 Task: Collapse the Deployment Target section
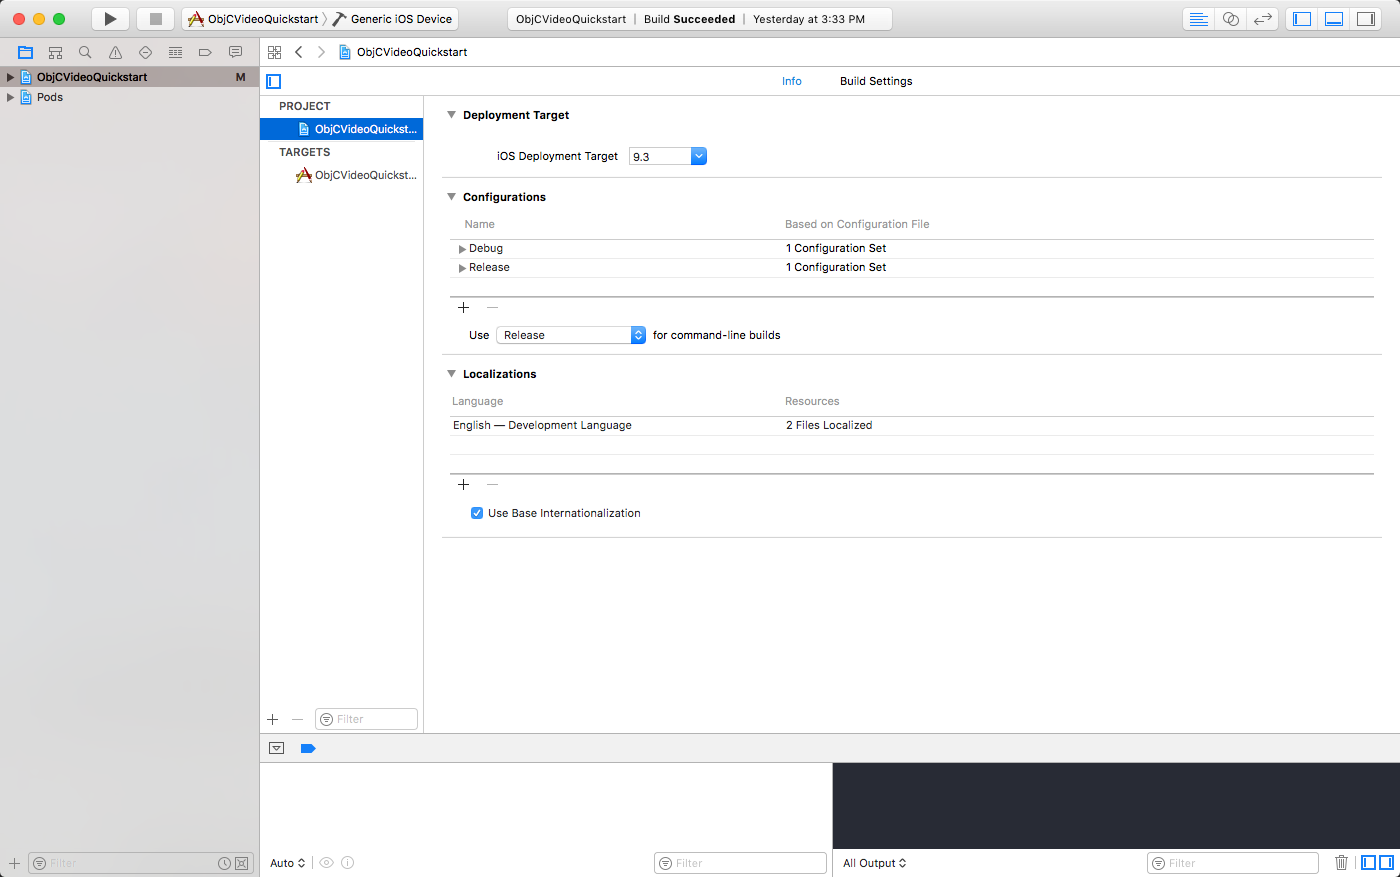coord(451,115)
